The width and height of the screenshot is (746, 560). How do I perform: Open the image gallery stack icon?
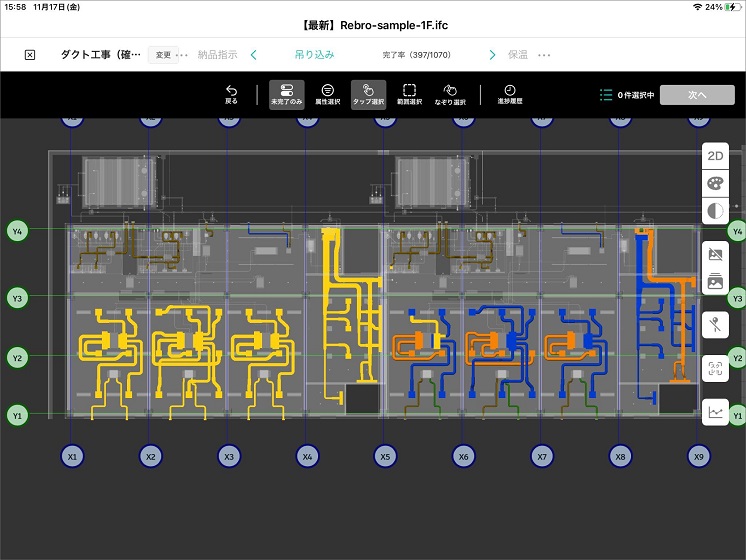pyautogui.click(x=715, y=283)
